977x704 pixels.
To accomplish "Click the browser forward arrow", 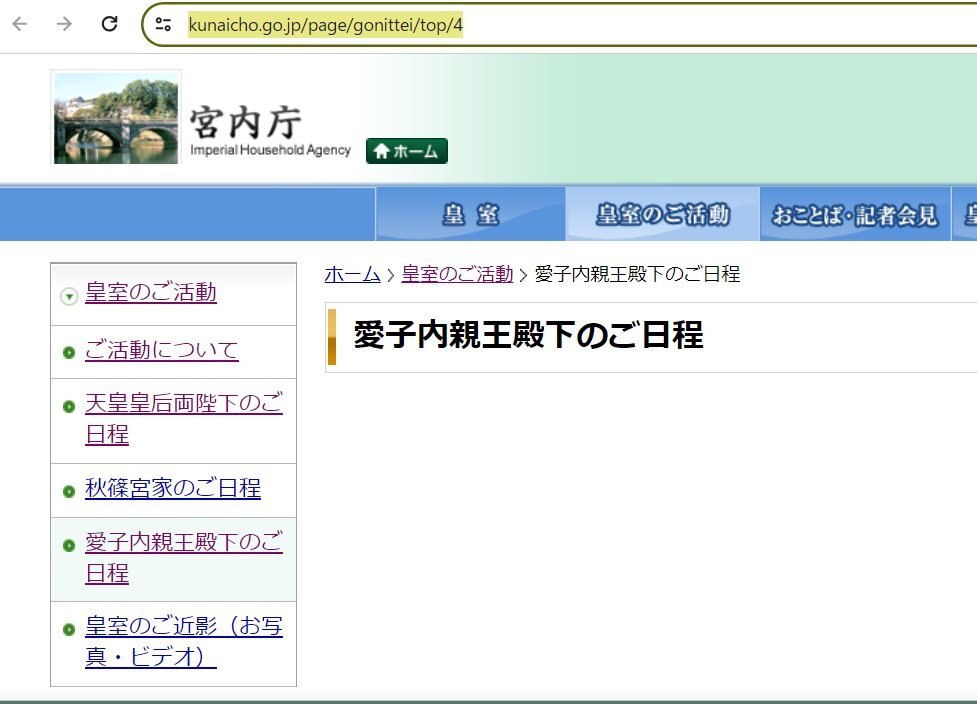I will (x=64, y=24).
